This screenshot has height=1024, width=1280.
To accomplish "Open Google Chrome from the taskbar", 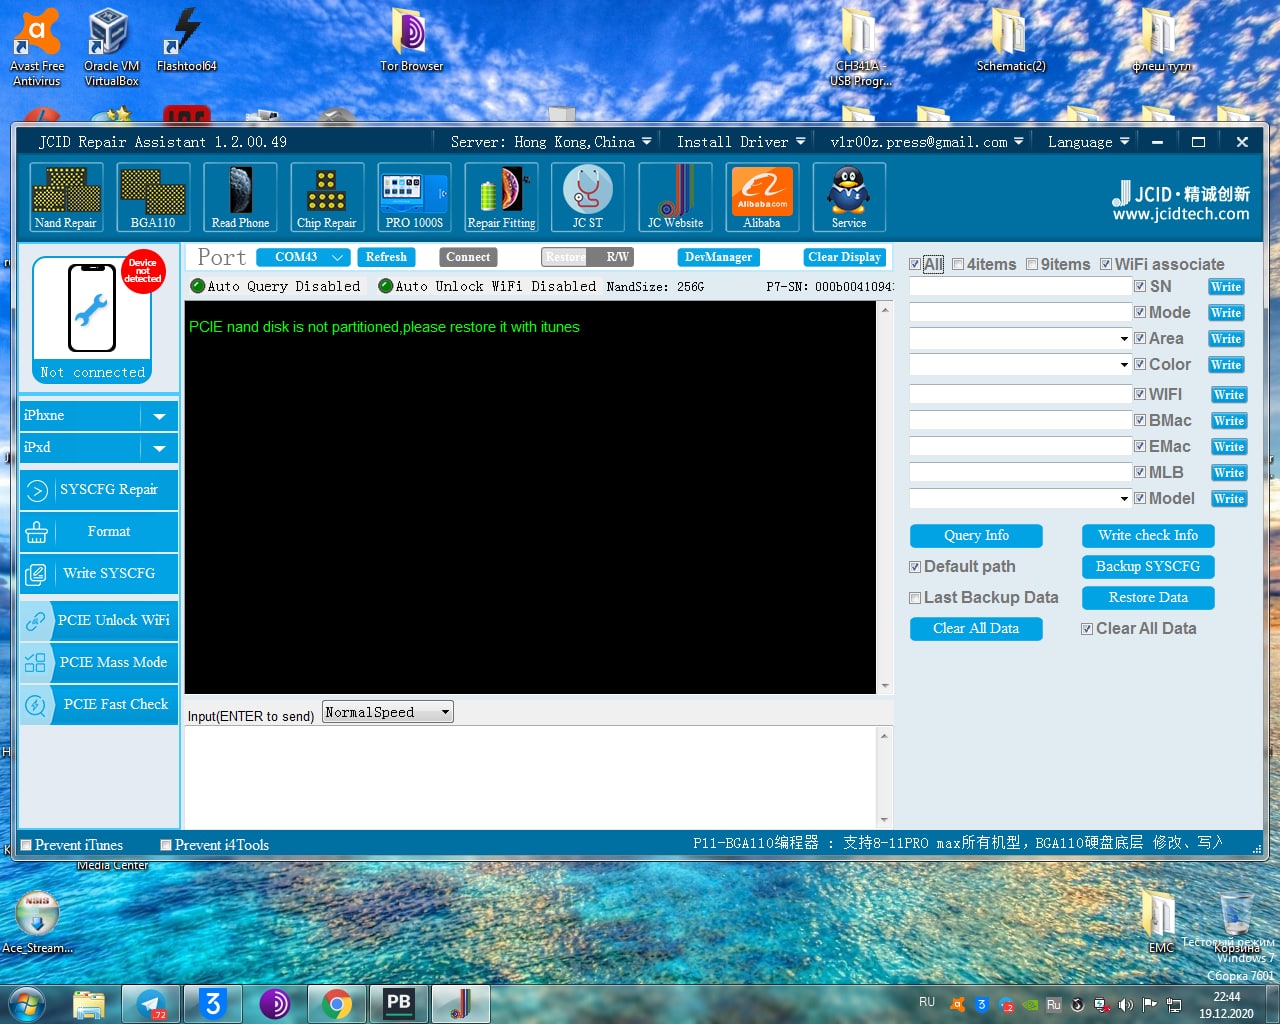I will click(x=337, y=1003).
